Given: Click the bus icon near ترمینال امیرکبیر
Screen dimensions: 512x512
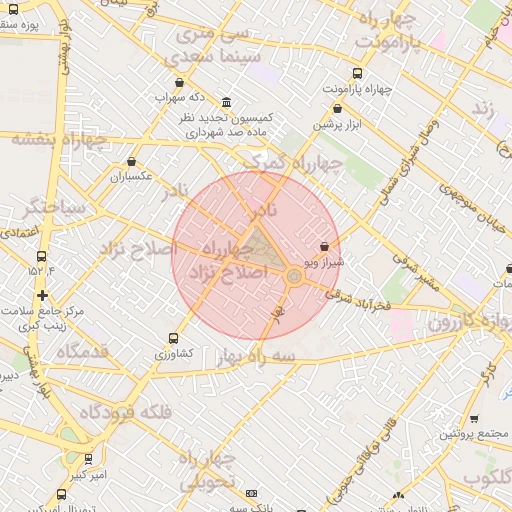Looking at the screenshot, I should (x=61, y=494).
